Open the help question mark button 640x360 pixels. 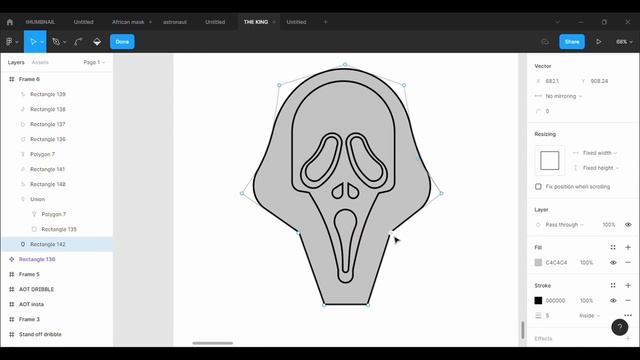(x=620, y=327)
